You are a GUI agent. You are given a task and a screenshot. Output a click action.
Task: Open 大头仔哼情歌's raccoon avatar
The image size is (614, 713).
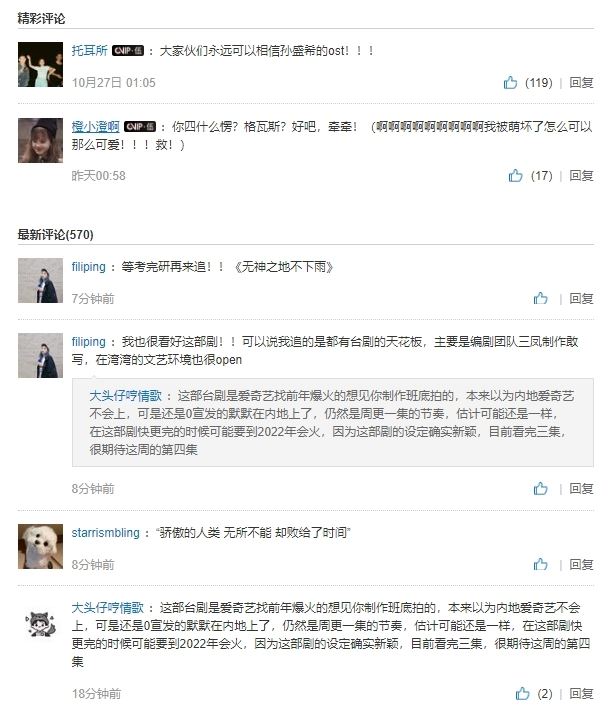click(41, 622)
